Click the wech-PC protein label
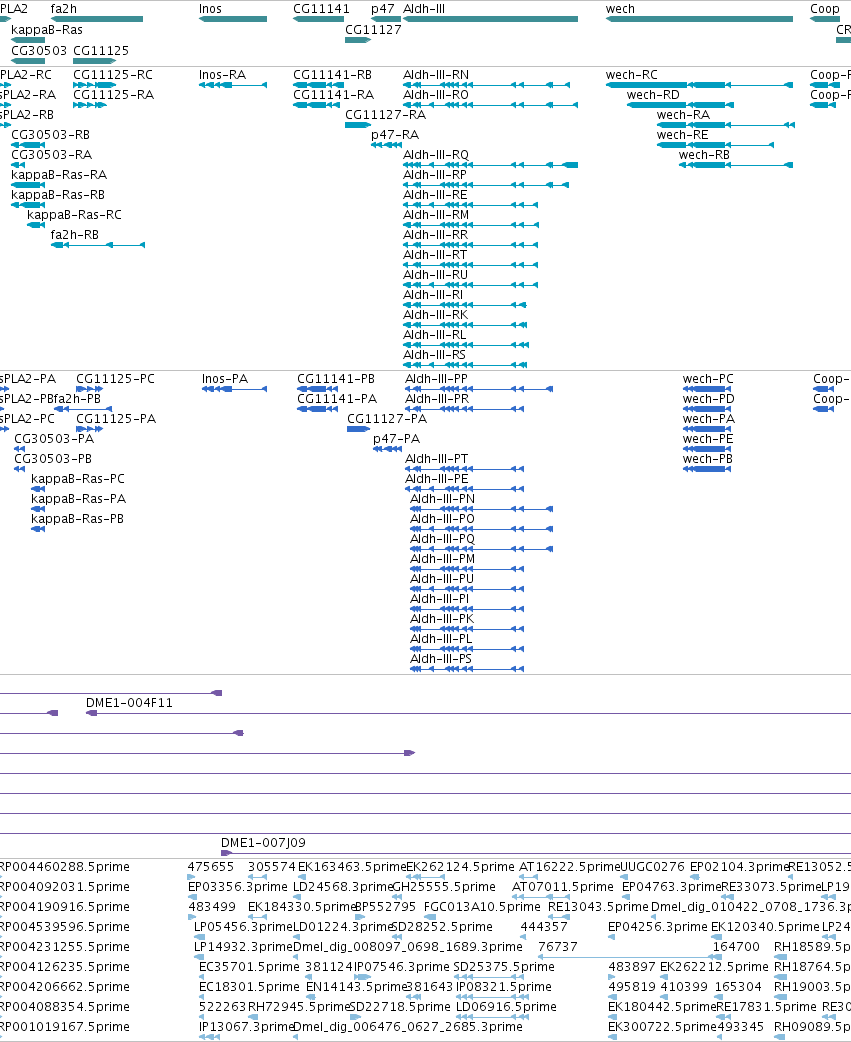 click(708, 379)
